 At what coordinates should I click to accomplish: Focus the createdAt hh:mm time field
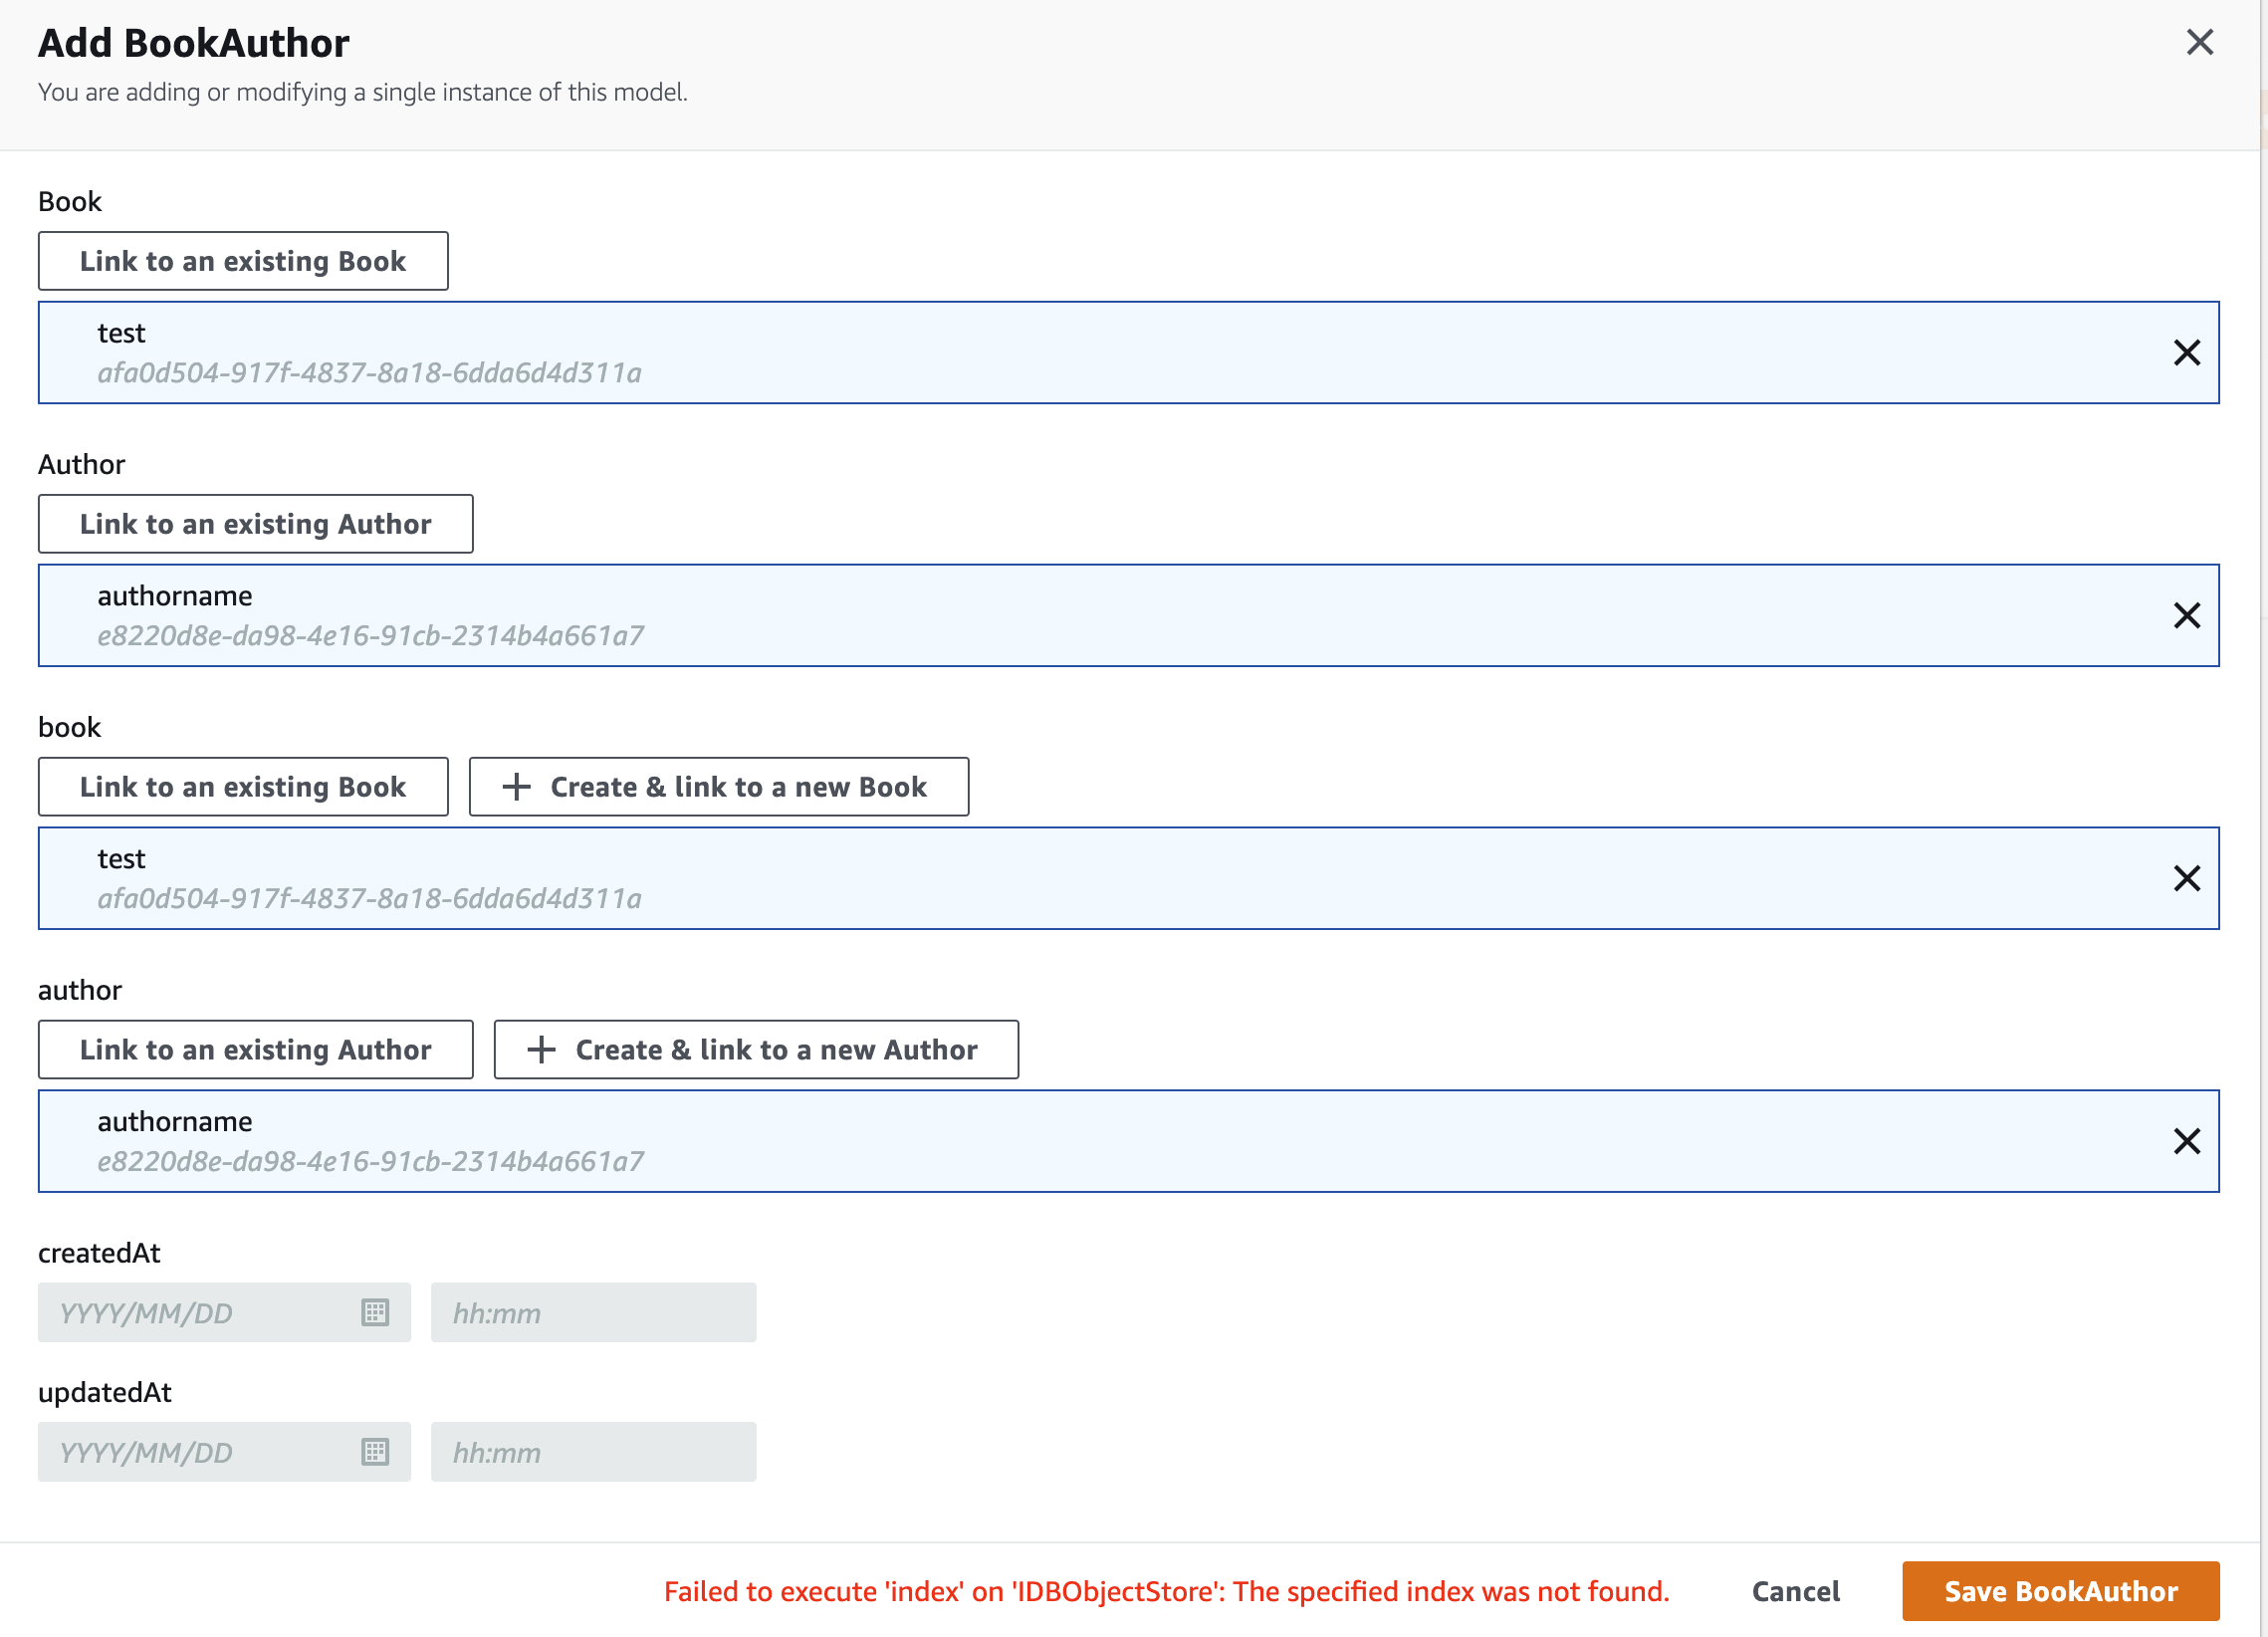593,1312
